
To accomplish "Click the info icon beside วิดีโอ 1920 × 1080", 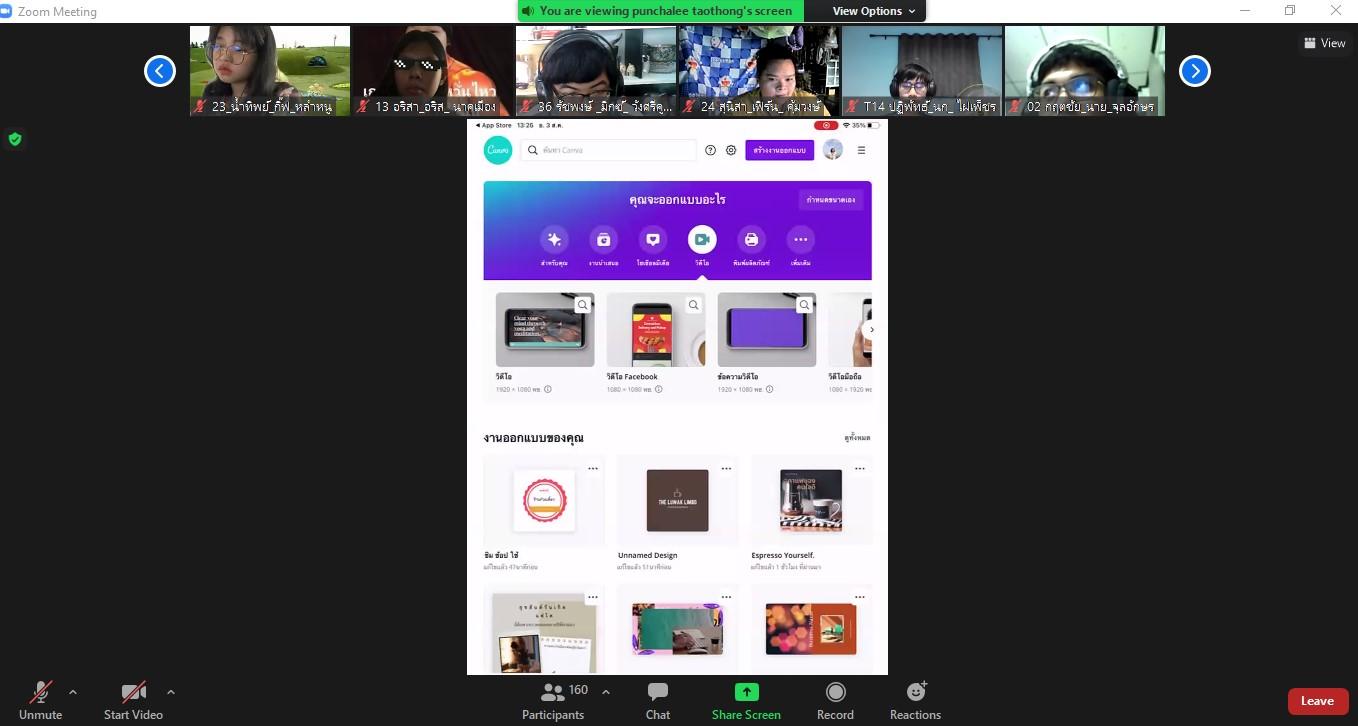I will pos(548,389).
